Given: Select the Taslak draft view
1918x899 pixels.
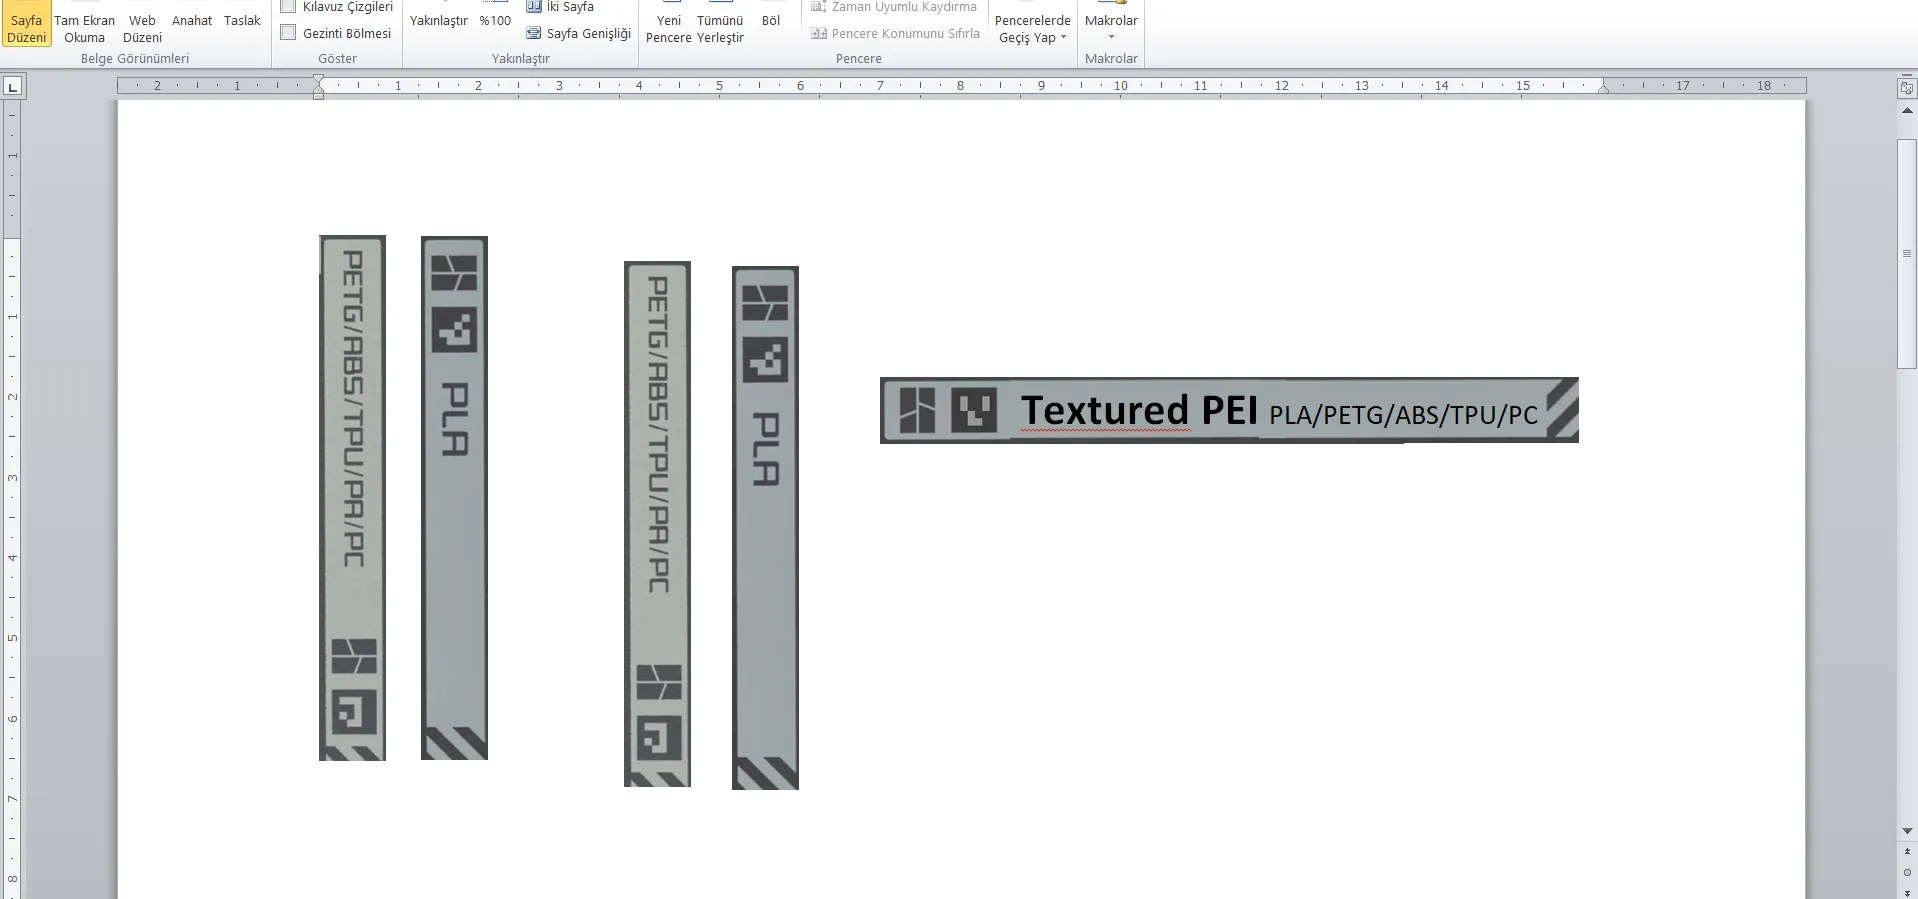Looking at the screenshot, I should 242,20.
